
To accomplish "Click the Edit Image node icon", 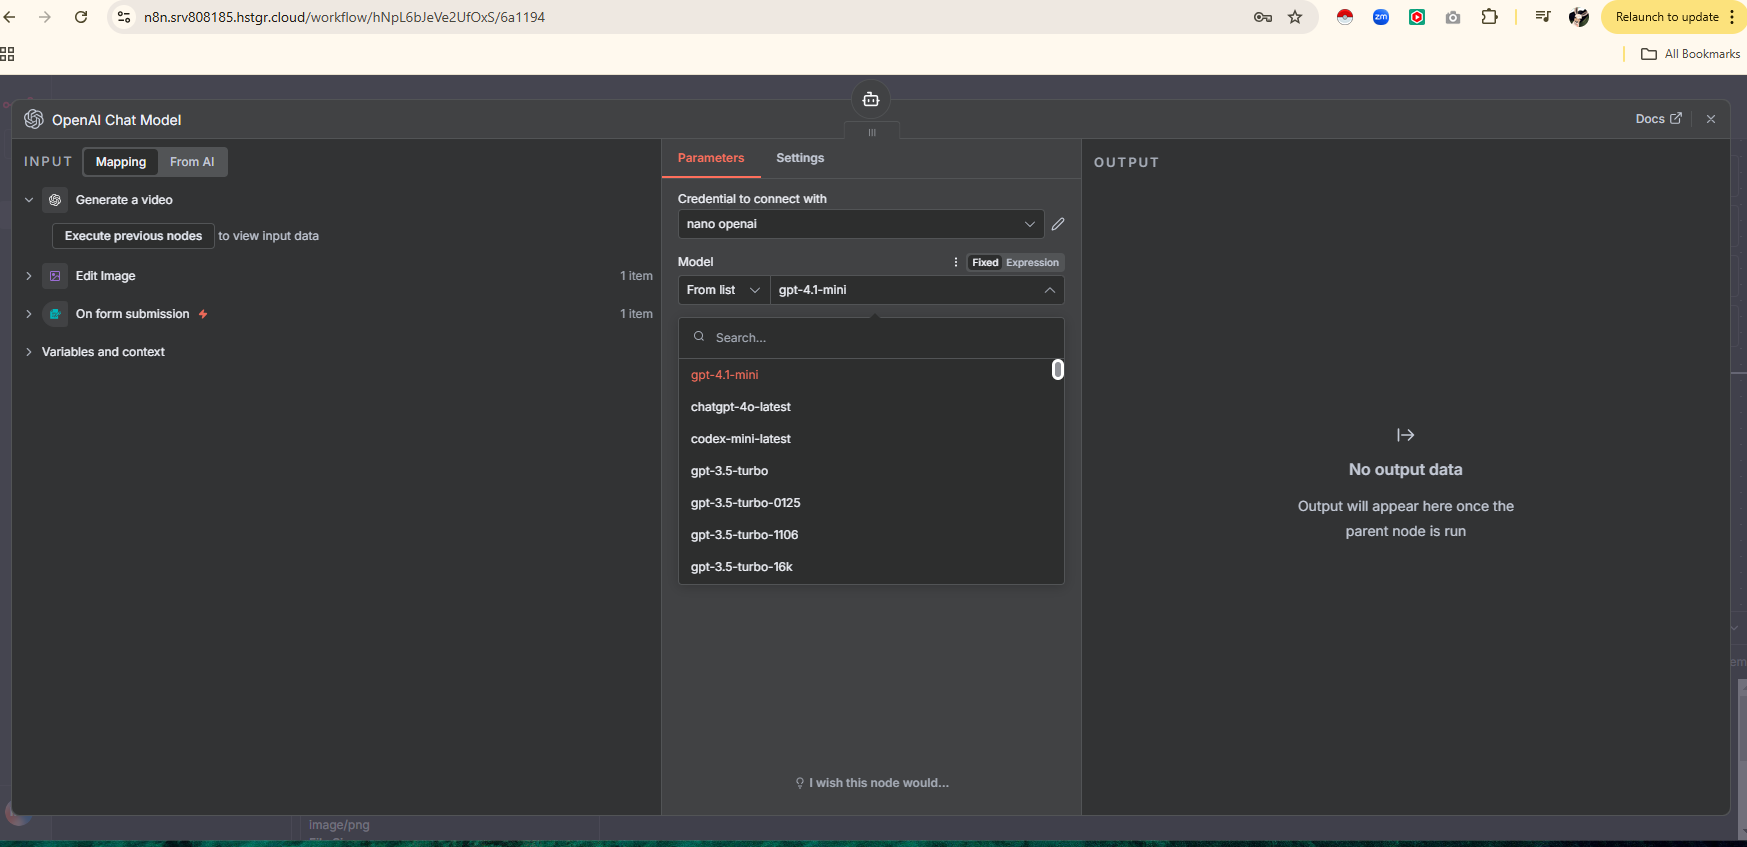I will 55,276.
